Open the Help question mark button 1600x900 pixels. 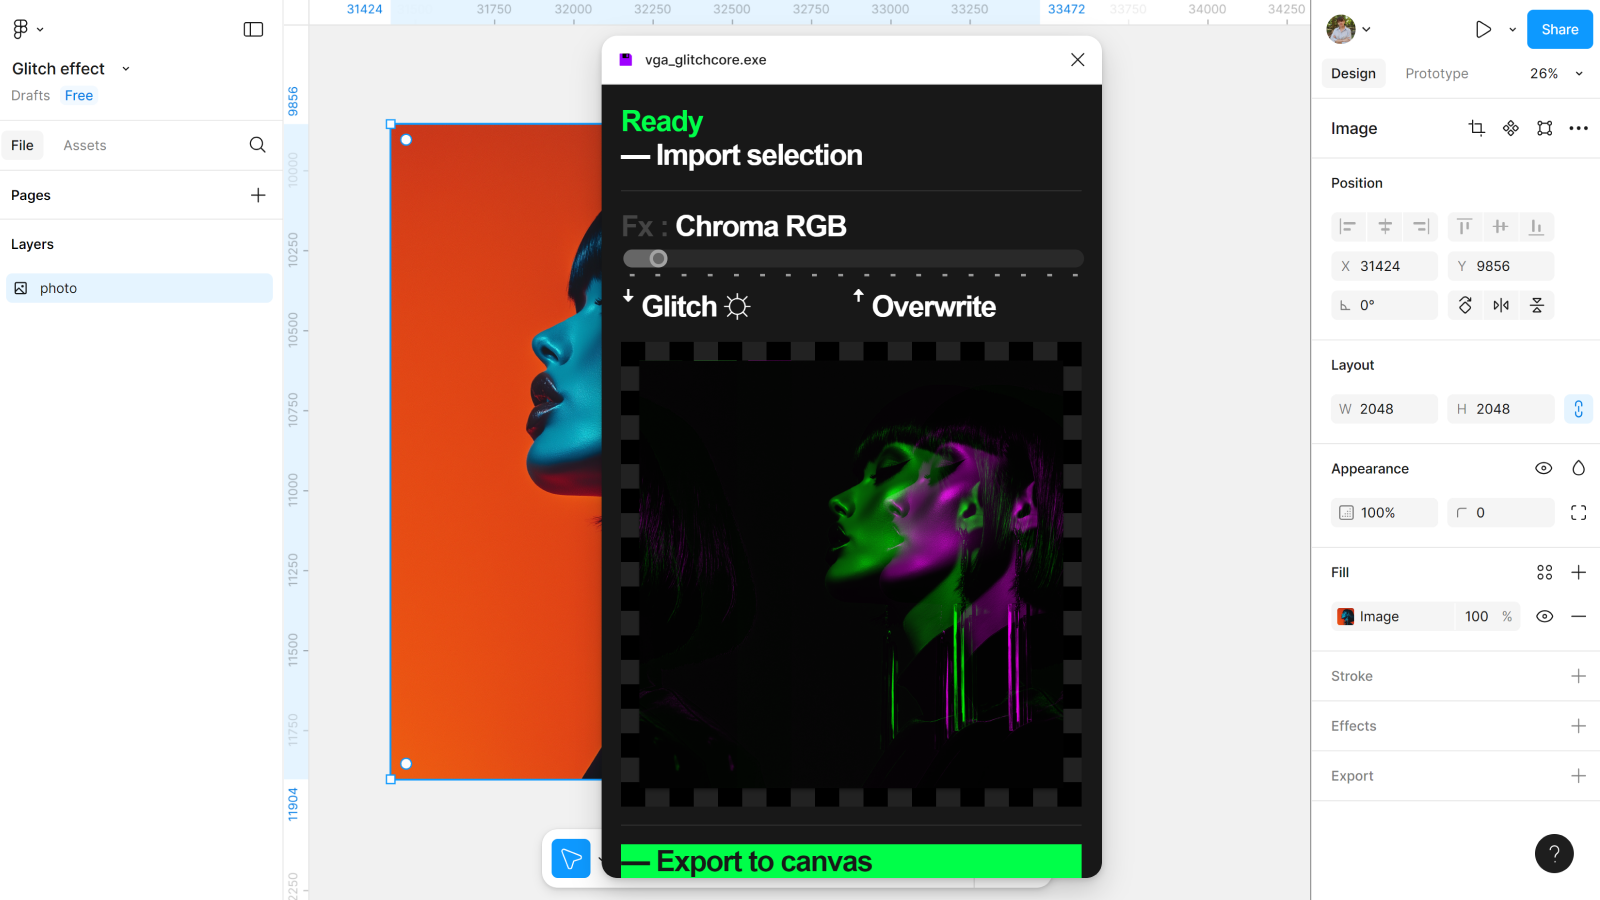(1553, 853)
